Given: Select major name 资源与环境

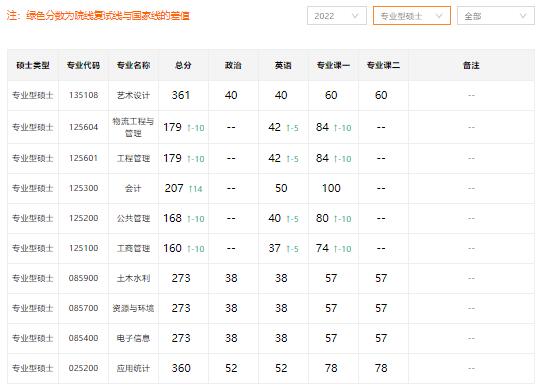Looking at the screenshot, I should click(x=133, y=308).
